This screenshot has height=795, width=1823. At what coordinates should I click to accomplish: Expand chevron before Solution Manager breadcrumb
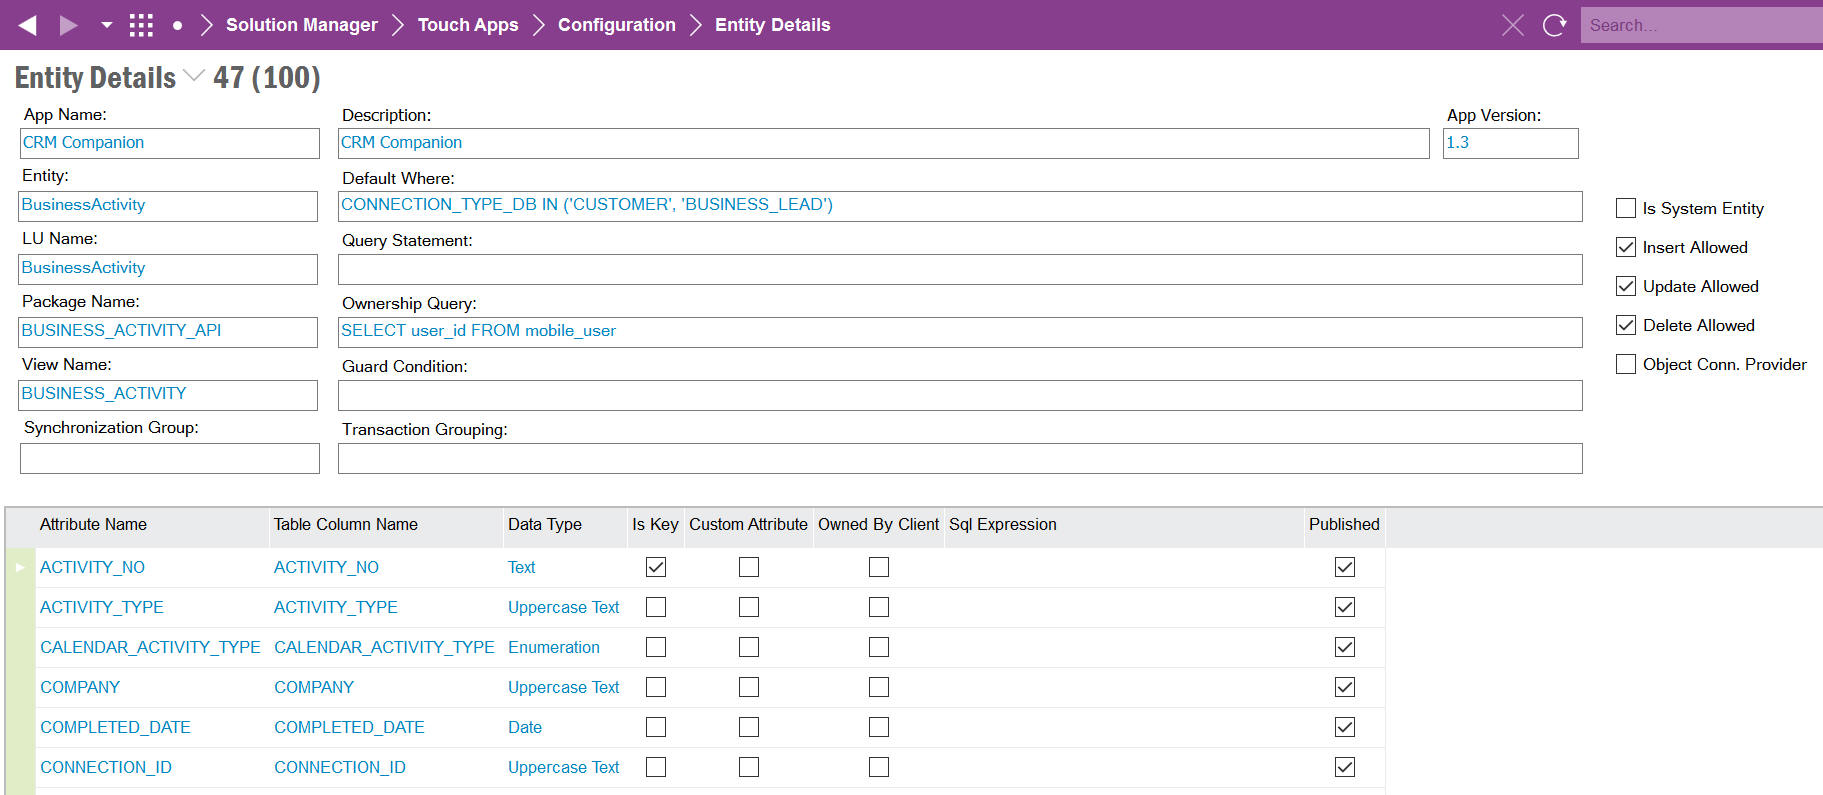point(207,25)
